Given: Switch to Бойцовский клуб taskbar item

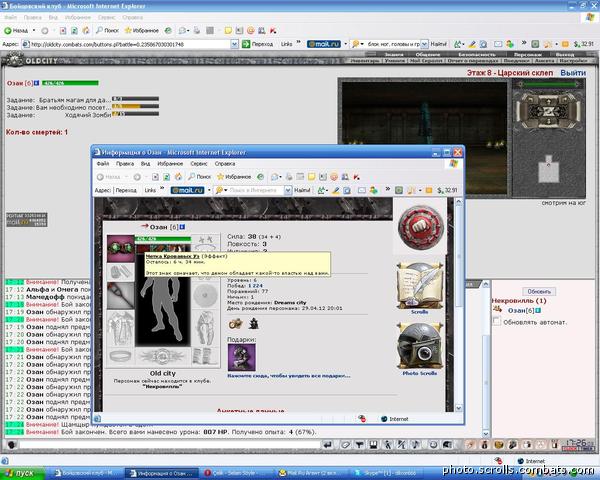Looking at the screenshot, I should [x=86, y=473].
